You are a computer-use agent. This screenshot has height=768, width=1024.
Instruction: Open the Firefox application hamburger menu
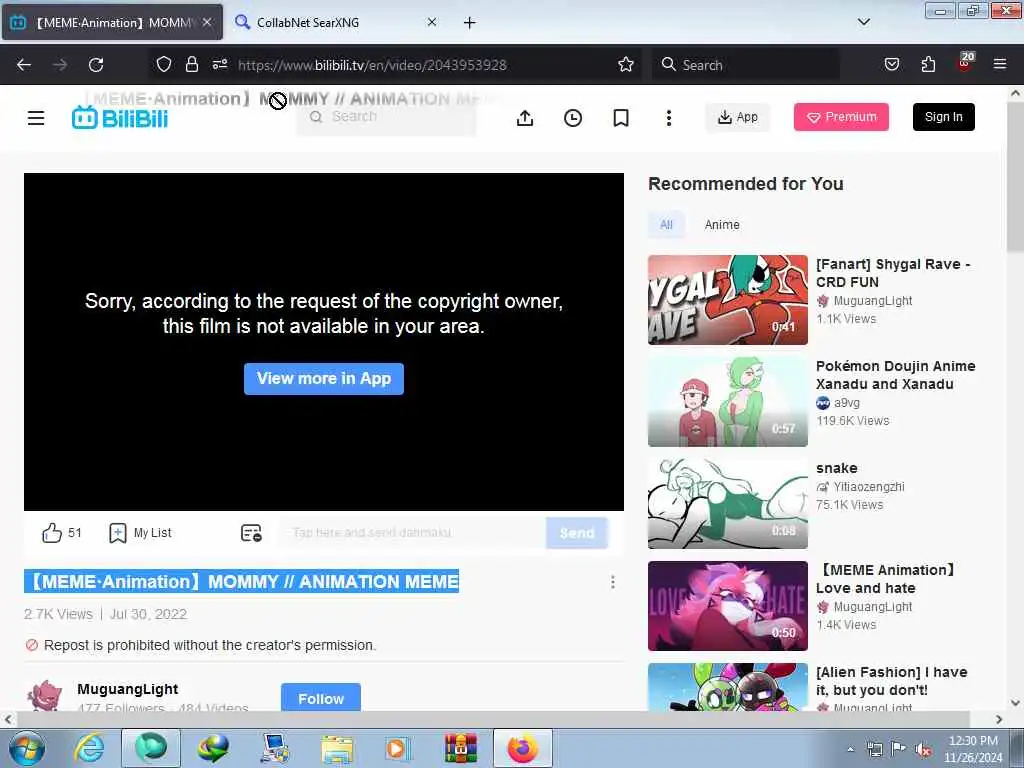pos(1000,64)
